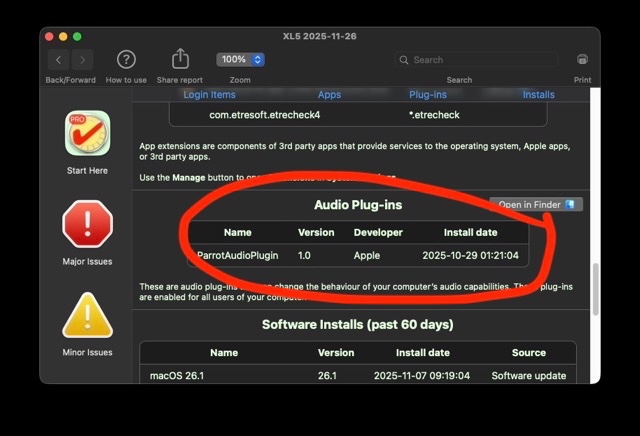Click Install date header in Audio Plug-ins table

tap(471, 233)
